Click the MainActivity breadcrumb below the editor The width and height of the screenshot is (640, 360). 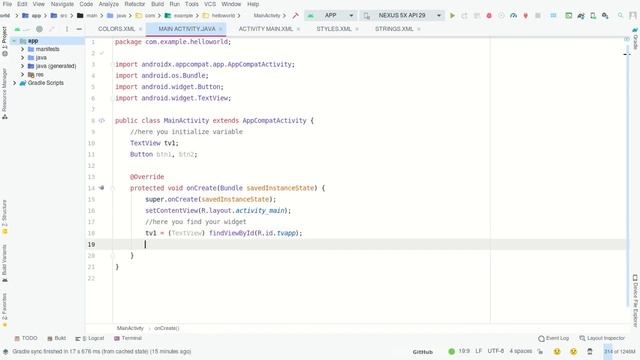(130, 328)
